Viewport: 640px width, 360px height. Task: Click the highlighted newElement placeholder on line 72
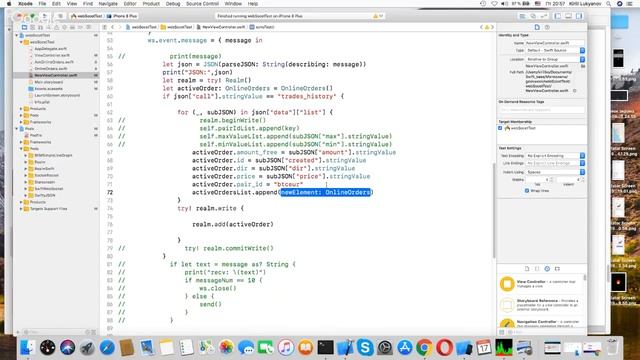coord(325,192)
